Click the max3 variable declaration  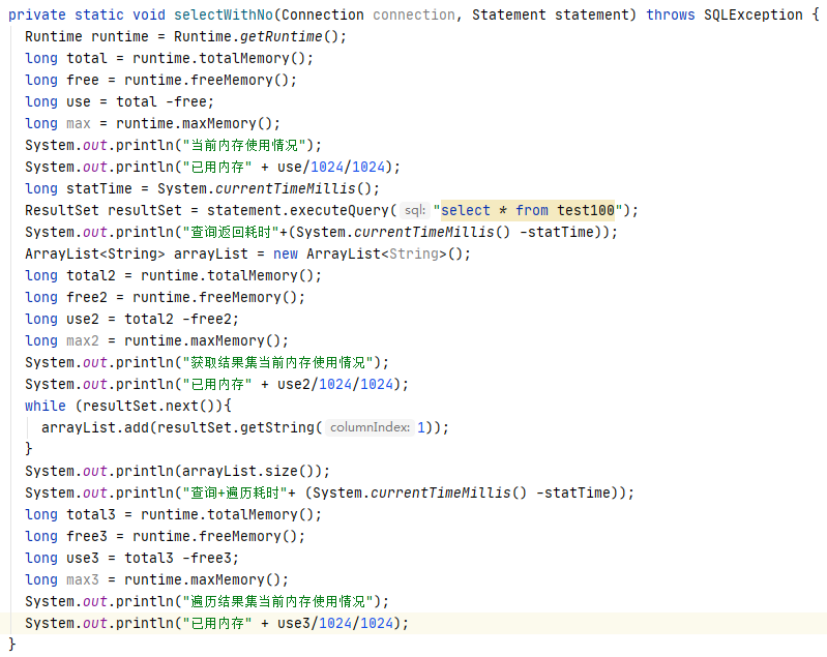point(82,579)
